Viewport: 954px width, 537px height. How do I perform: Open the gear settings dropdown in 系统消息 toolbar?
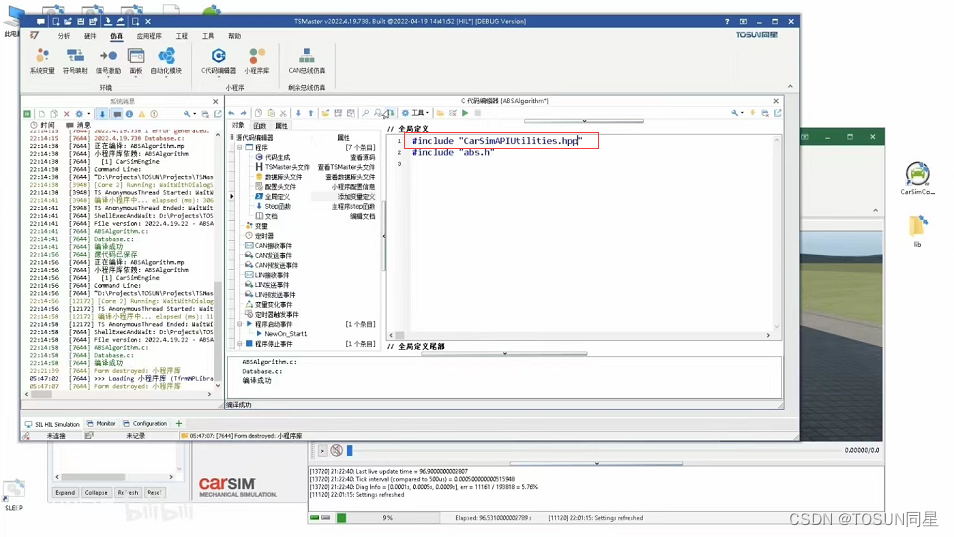(x=82, y=114)
